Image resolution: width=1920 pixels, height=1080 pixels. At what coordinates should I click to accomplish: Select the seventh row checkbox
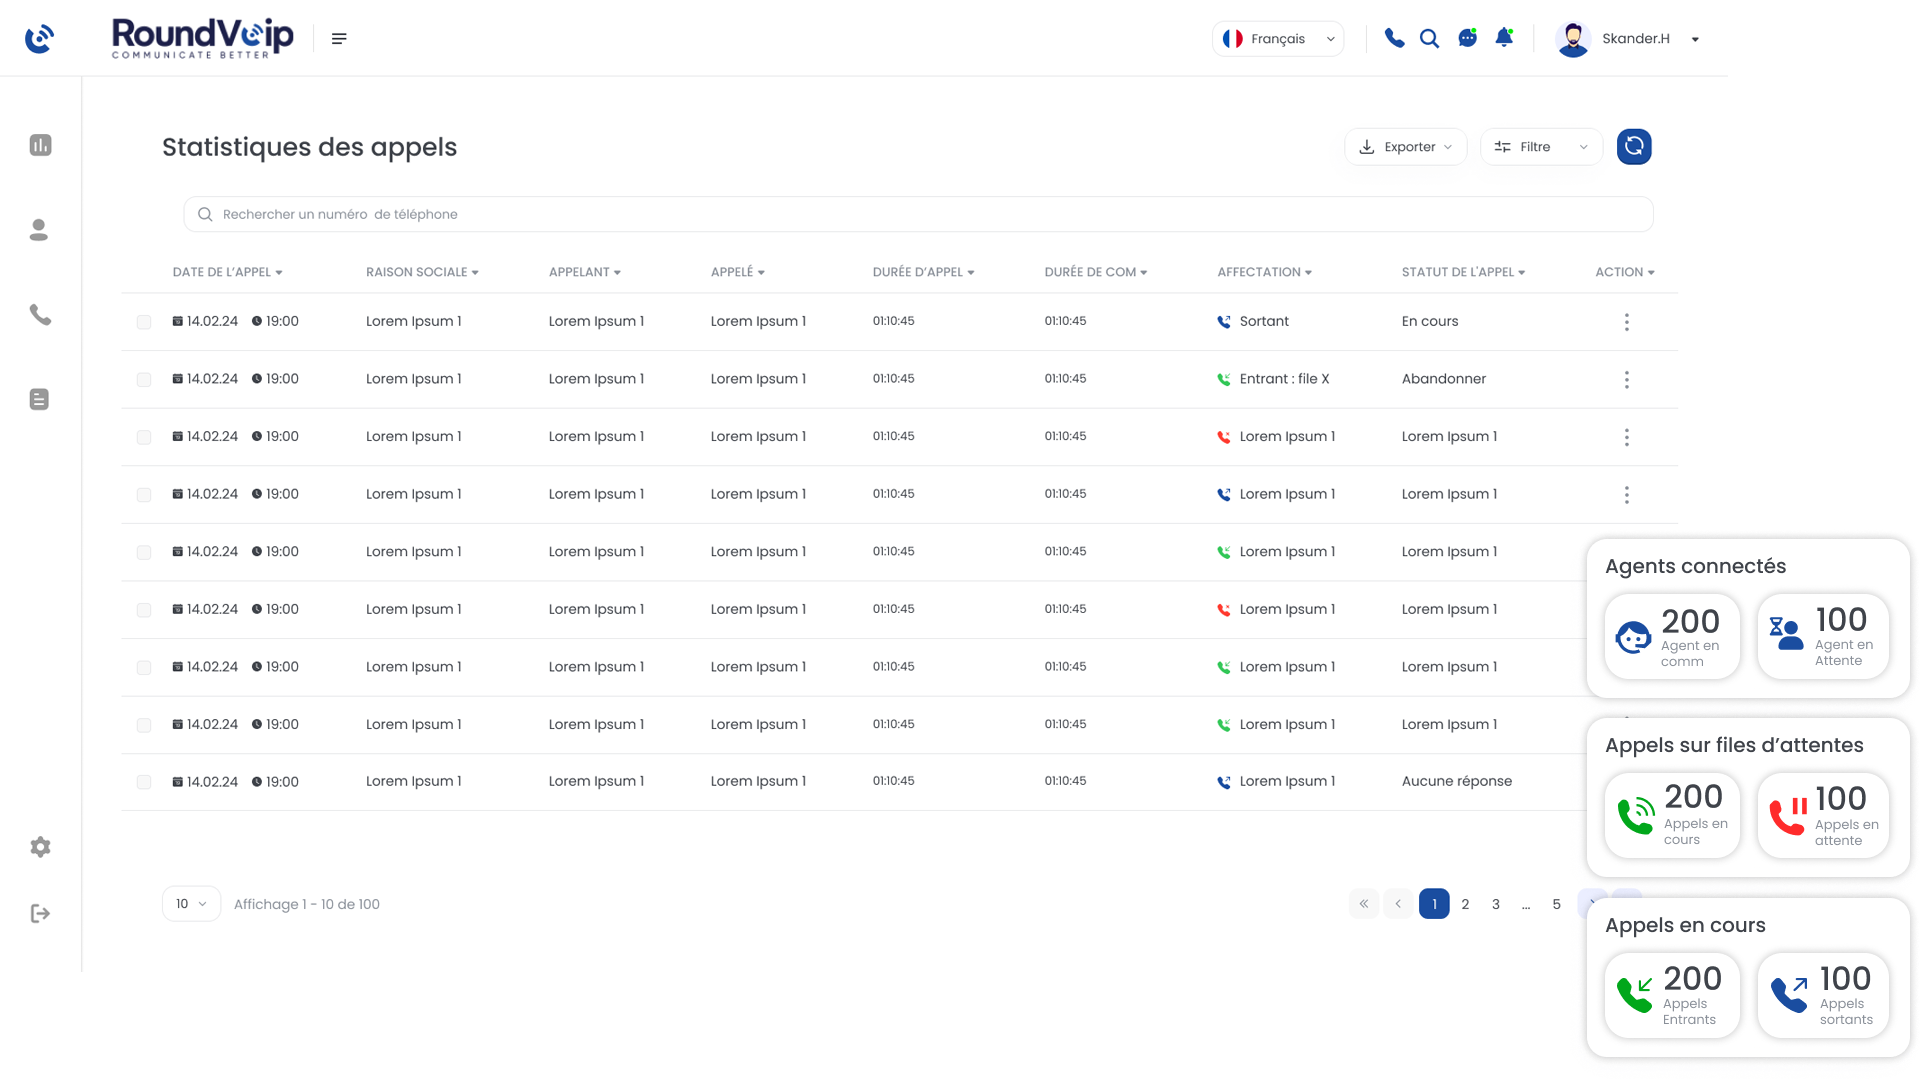144,667
